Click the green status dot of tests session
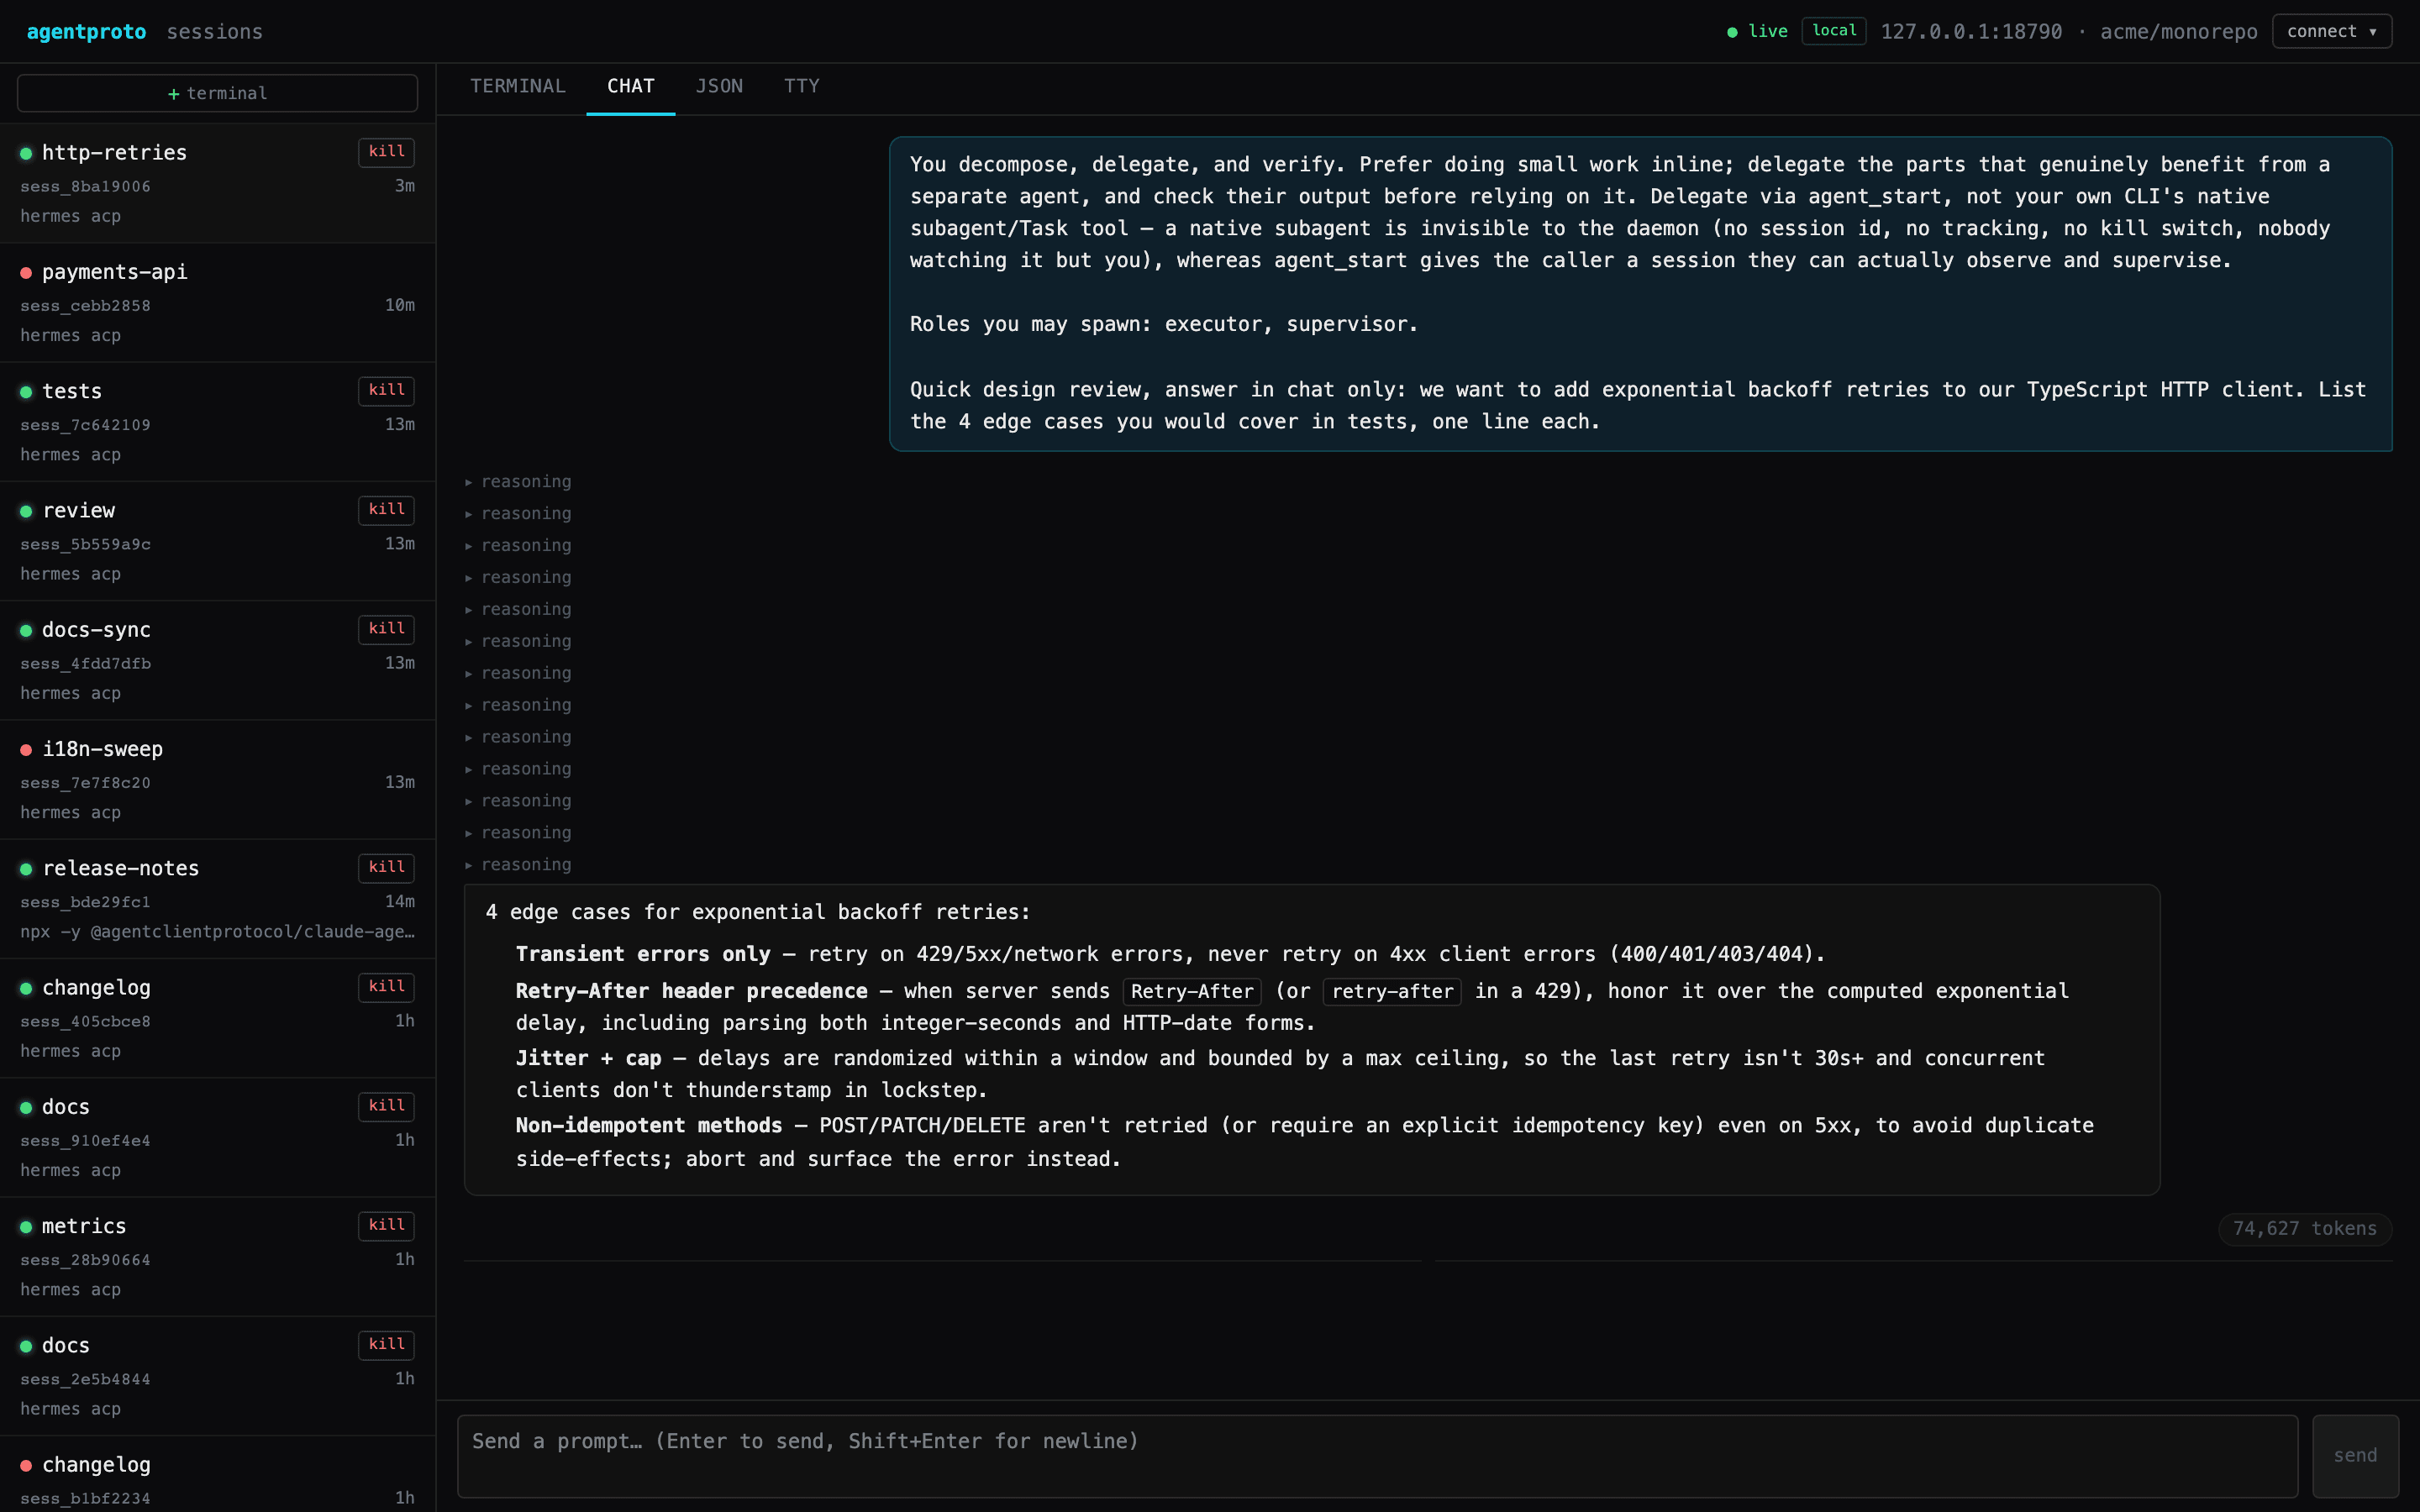Viewport: 2420px width, 1512px height. click(26, 392)
